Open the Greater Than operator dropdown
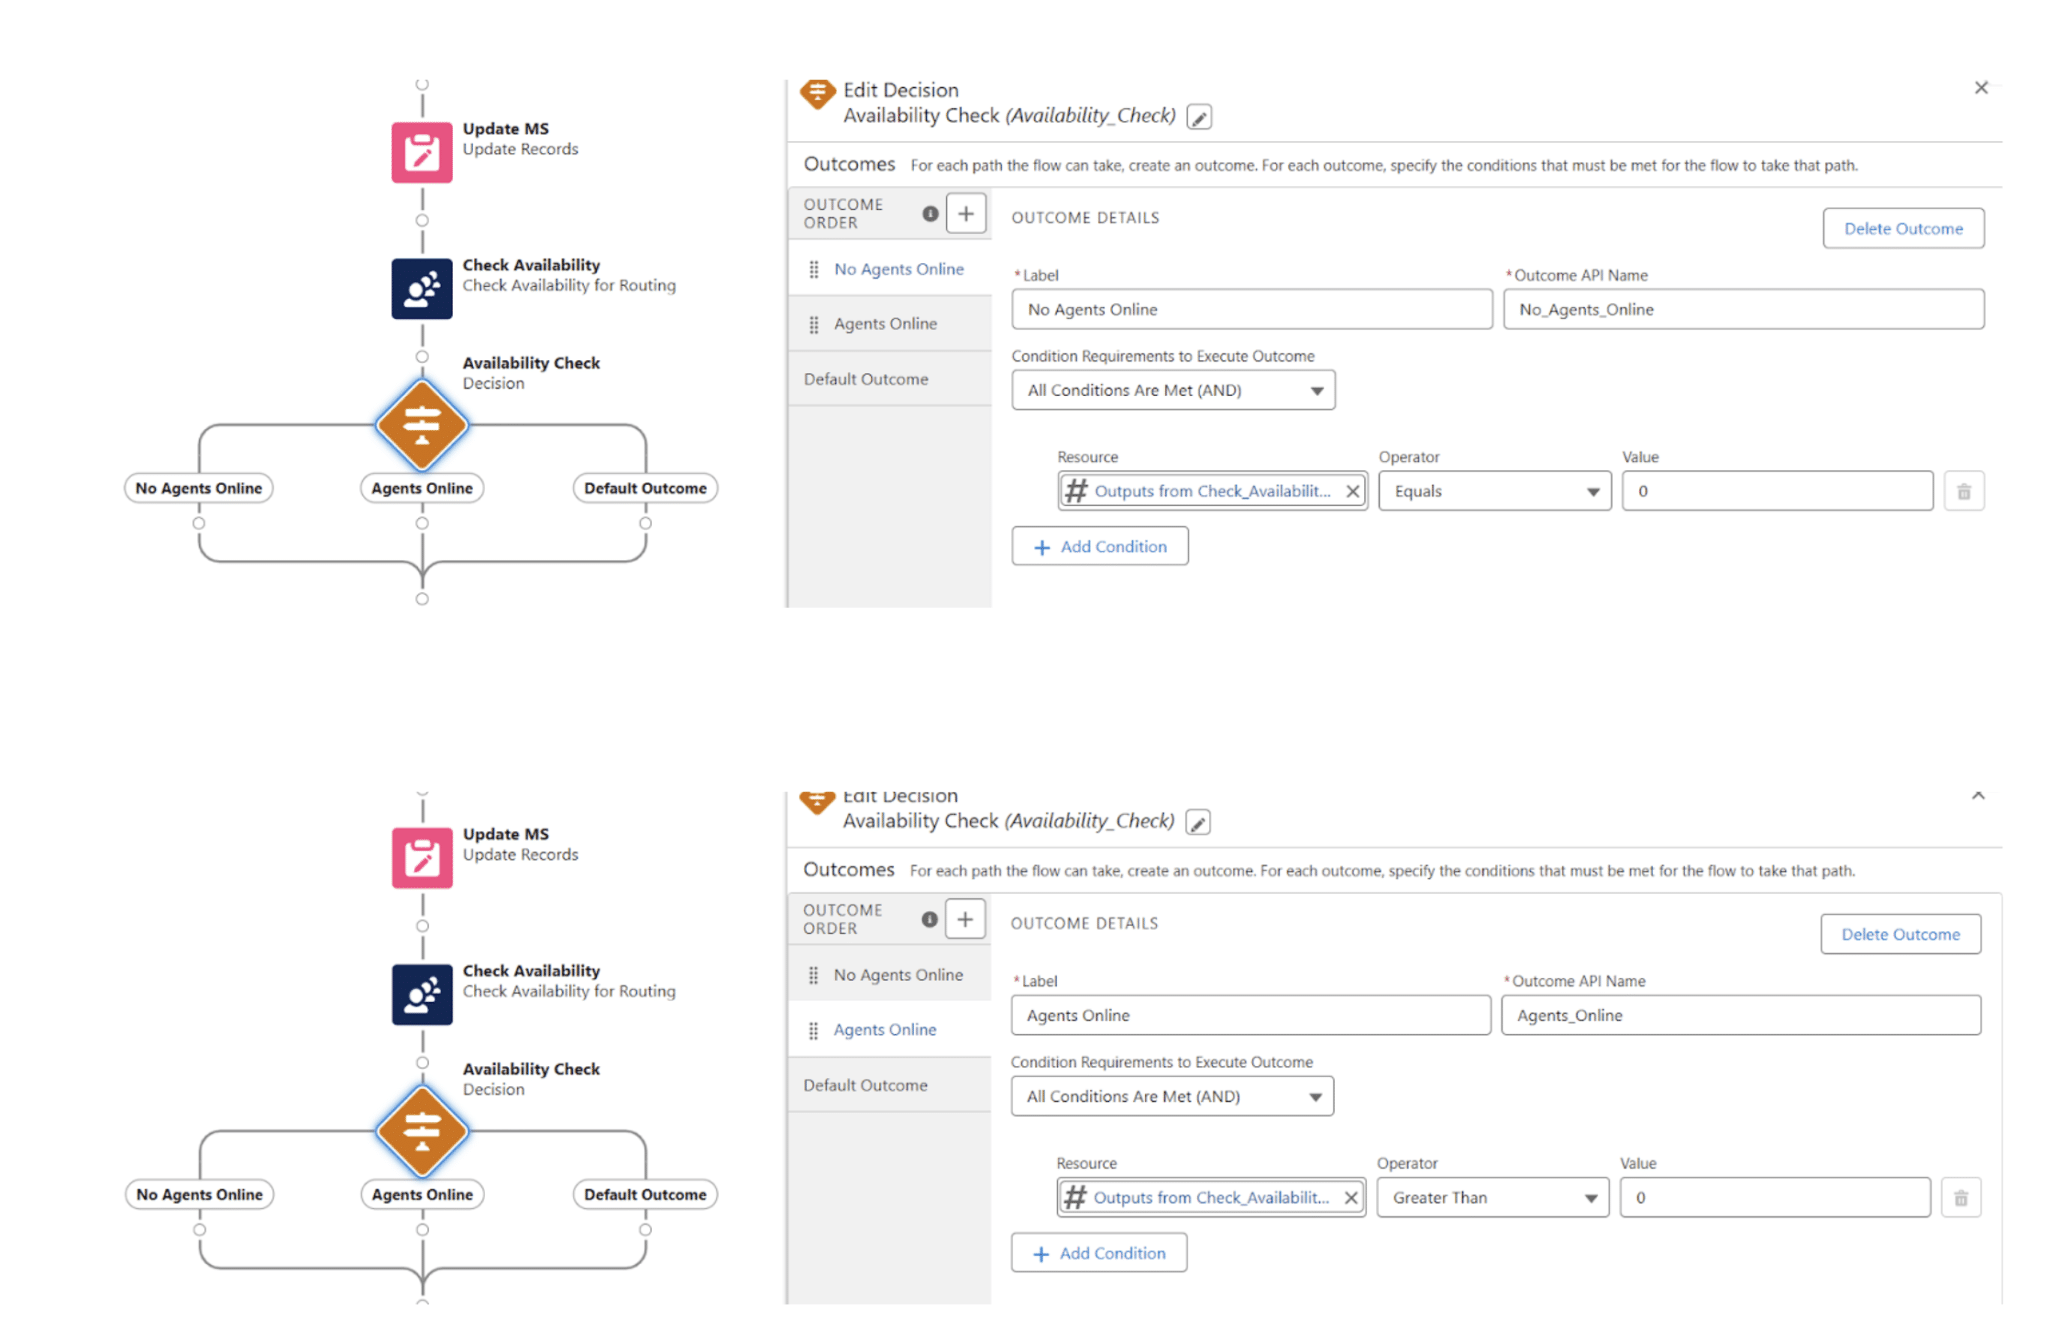2048x1342 pixels. [x=1491, y=1197]
